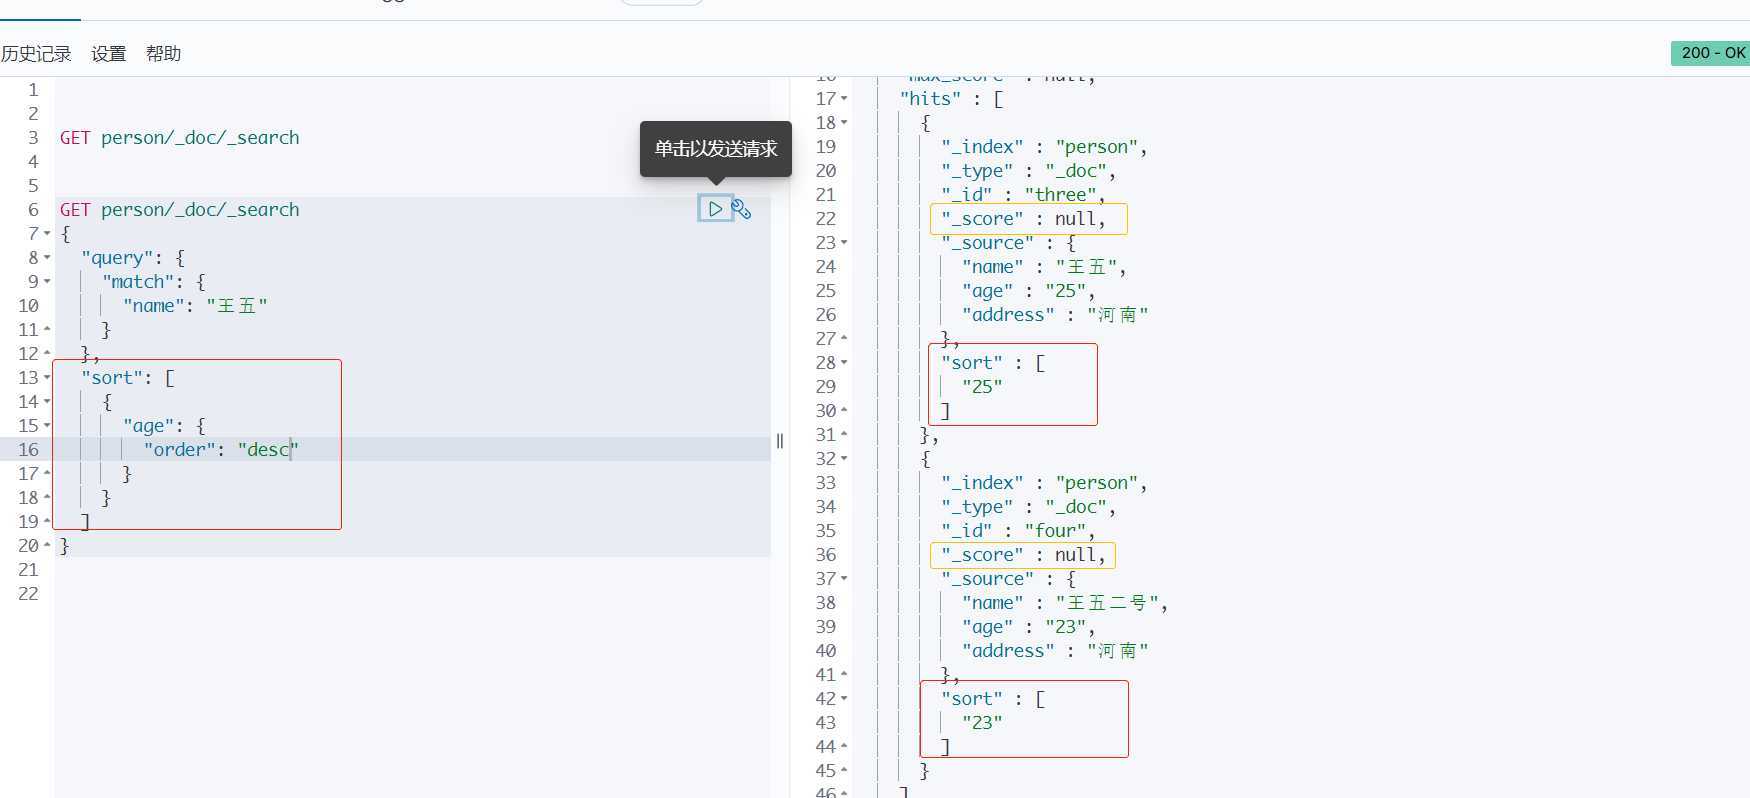Click the "query" key on line 8

pos(118,258)
